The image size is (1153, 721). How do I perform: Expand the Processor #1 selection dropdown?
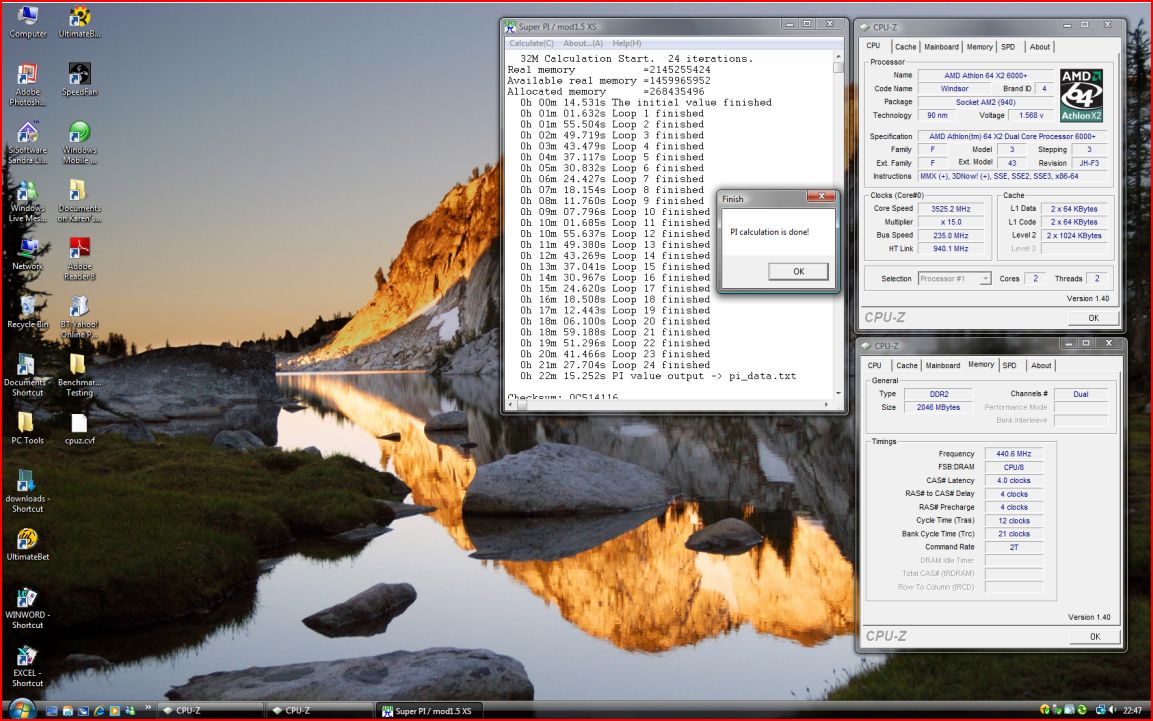(x=985, y=279)
